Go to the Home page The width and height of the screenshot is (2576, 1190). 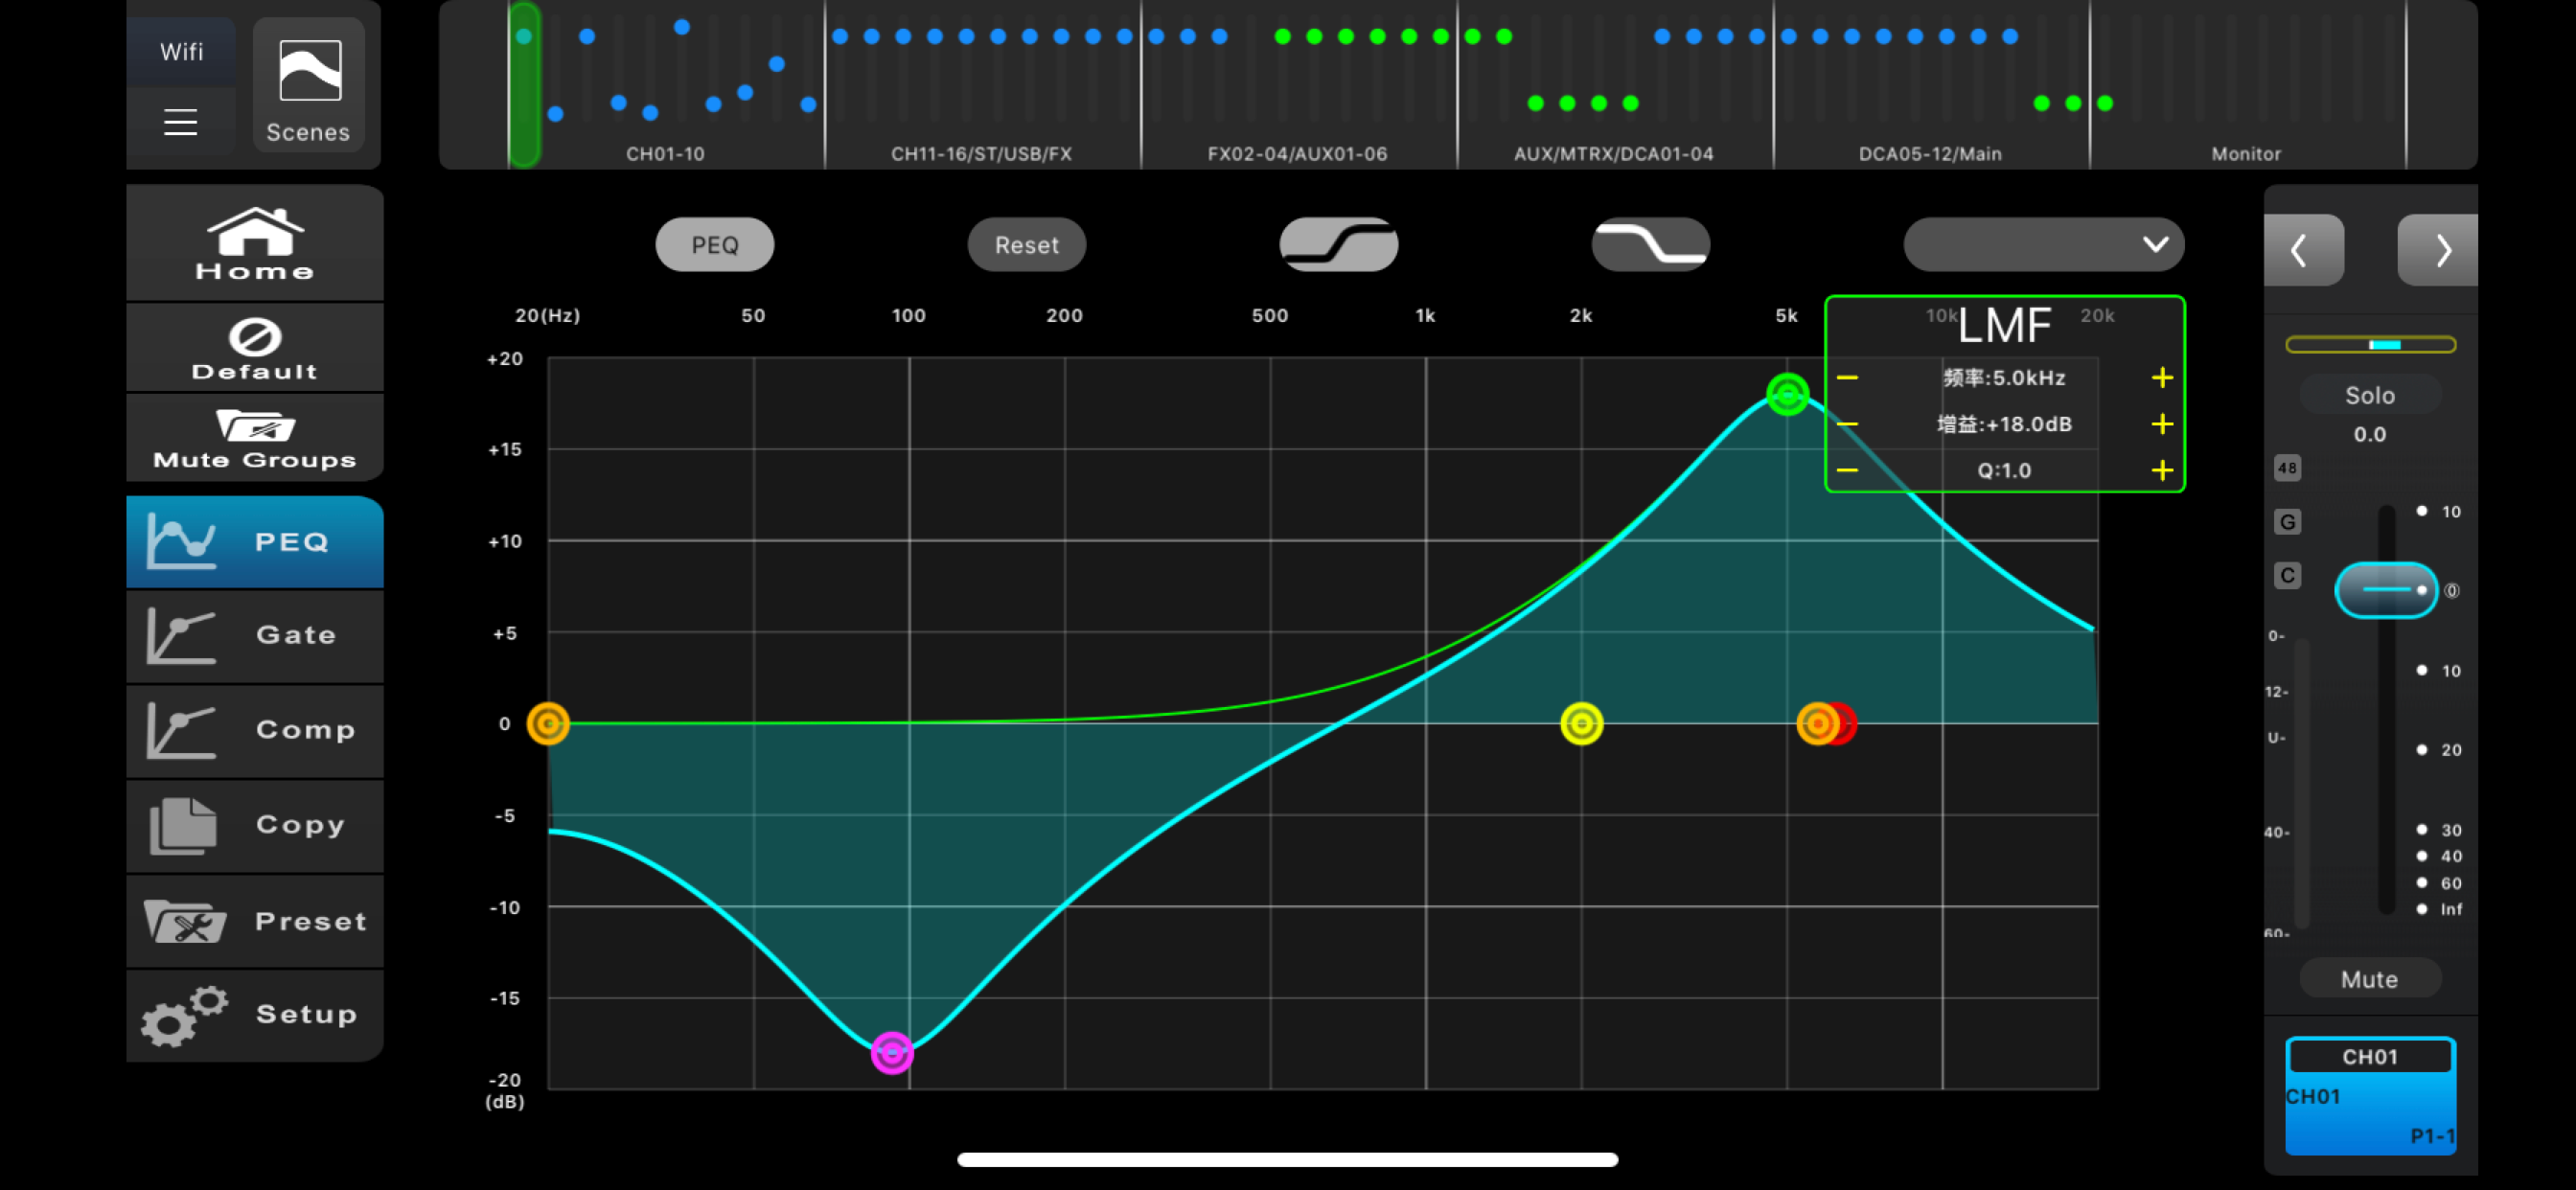(255, 243)
